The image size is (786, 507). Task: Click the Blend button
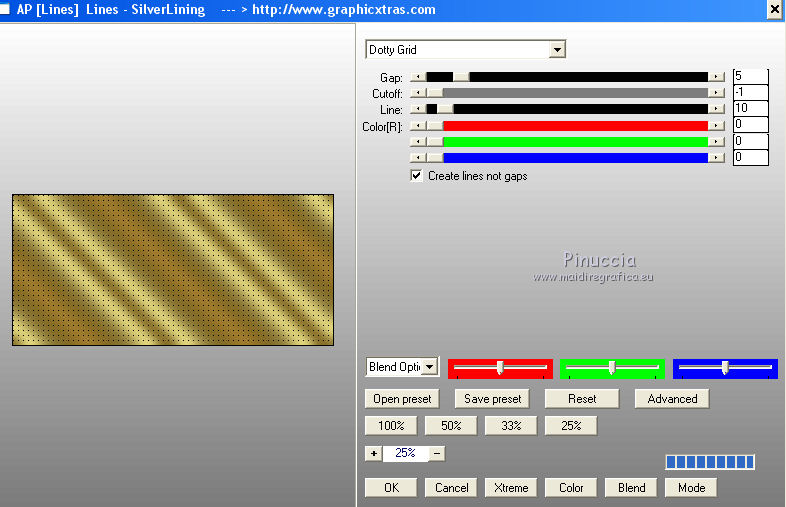tap(631, 487)
